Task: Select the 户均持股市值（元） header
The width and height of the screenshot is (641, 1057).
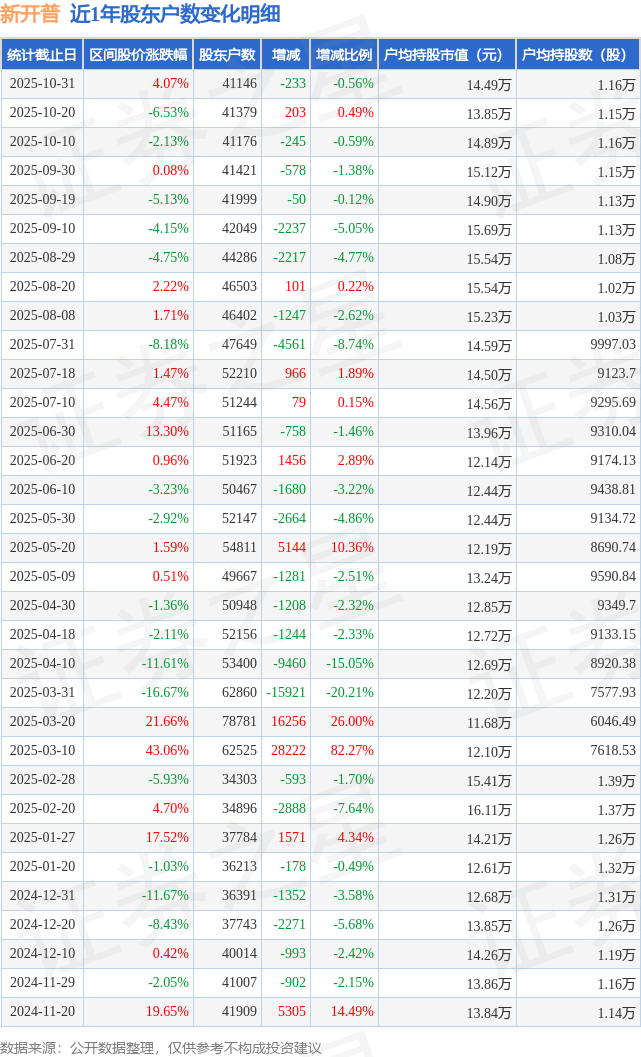Action: point(446,55)
